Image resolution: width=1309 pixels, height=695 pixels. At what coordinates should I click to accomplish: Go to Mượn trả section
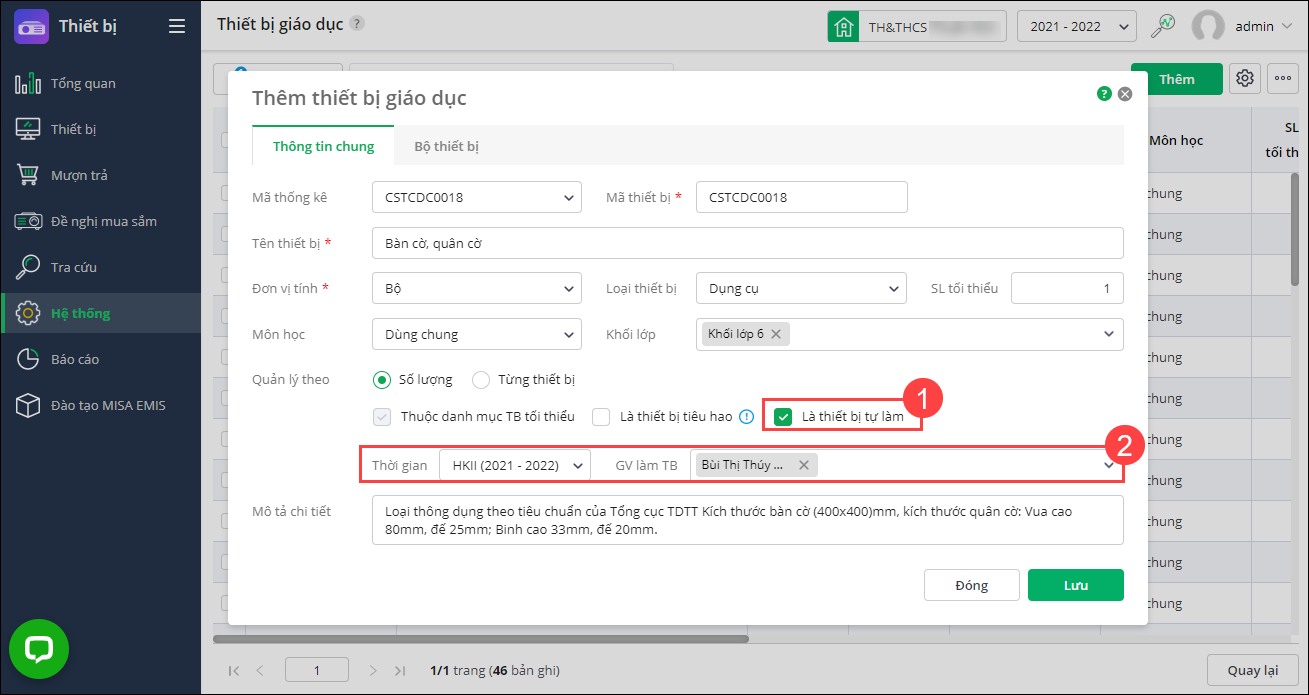[100, 175]
